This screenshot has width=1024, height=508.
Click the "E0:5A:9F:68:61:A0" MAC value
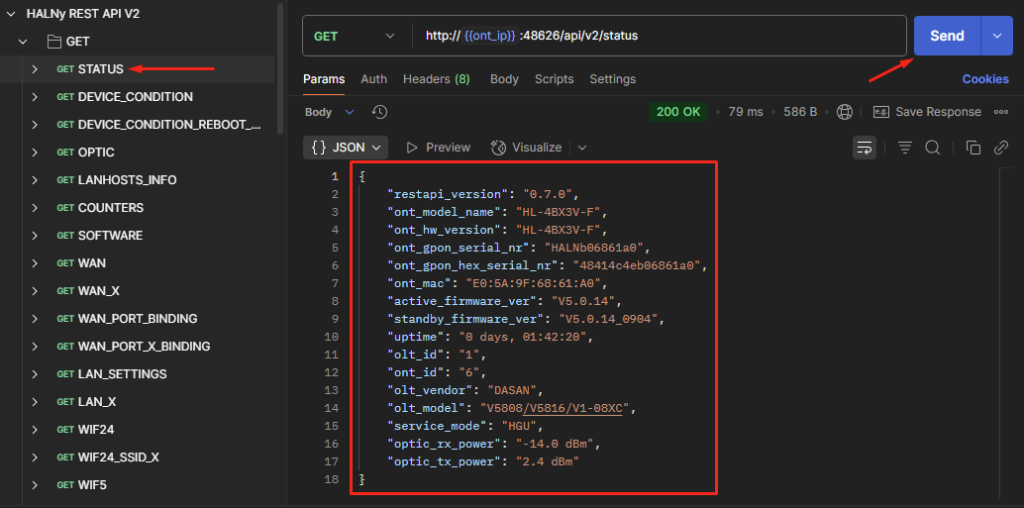pos(536,283)
